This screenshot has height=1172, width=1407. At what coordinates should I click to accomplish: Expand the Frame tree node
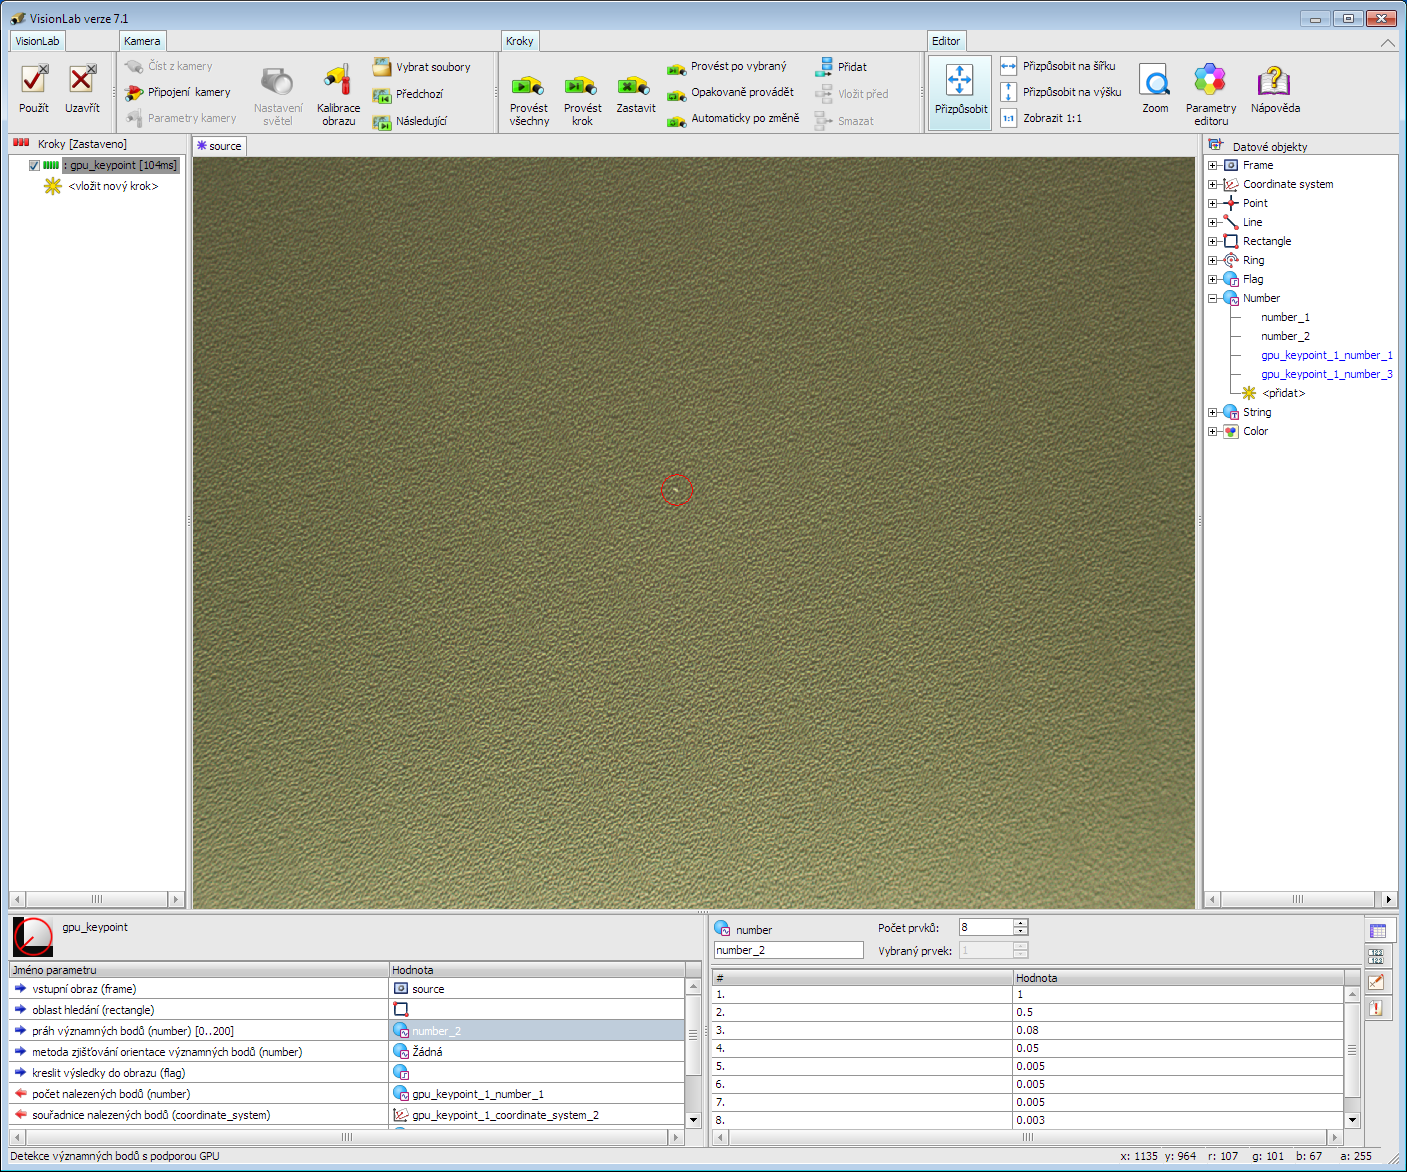[1213, 166]
